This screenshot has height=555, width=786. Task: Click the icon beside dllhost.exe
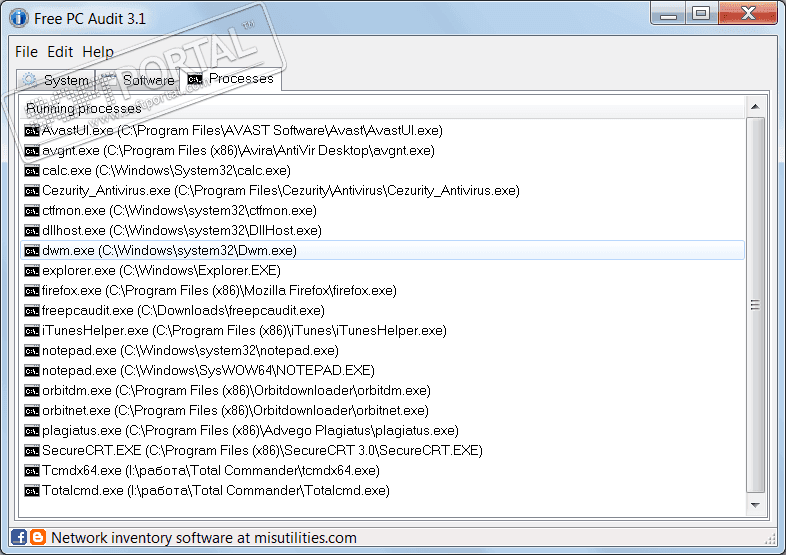tap(32, 231)
